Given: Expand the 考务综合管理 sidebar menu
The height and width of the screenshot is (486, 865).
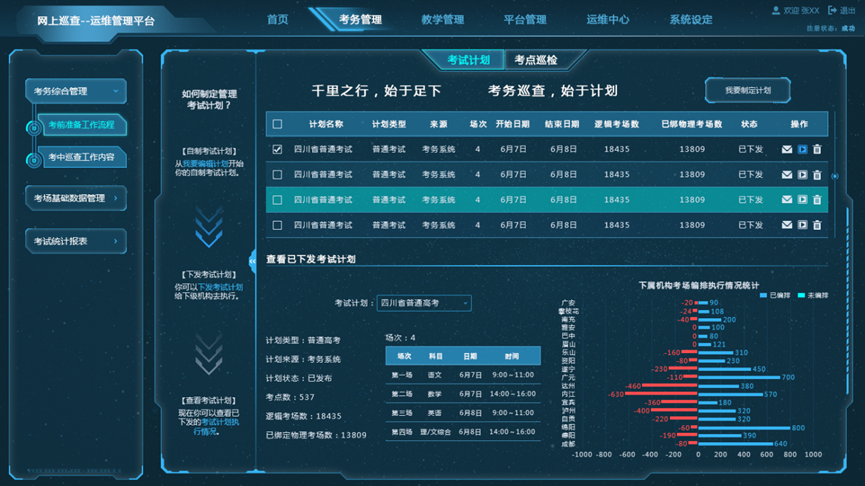Looking at the screenshot, I should (76, 92).
